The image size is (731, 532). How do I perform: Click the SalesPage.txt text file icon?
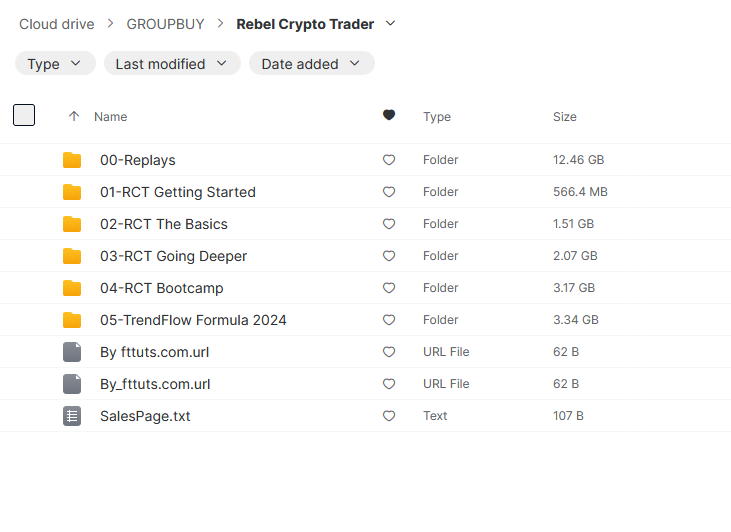[72, 416]
